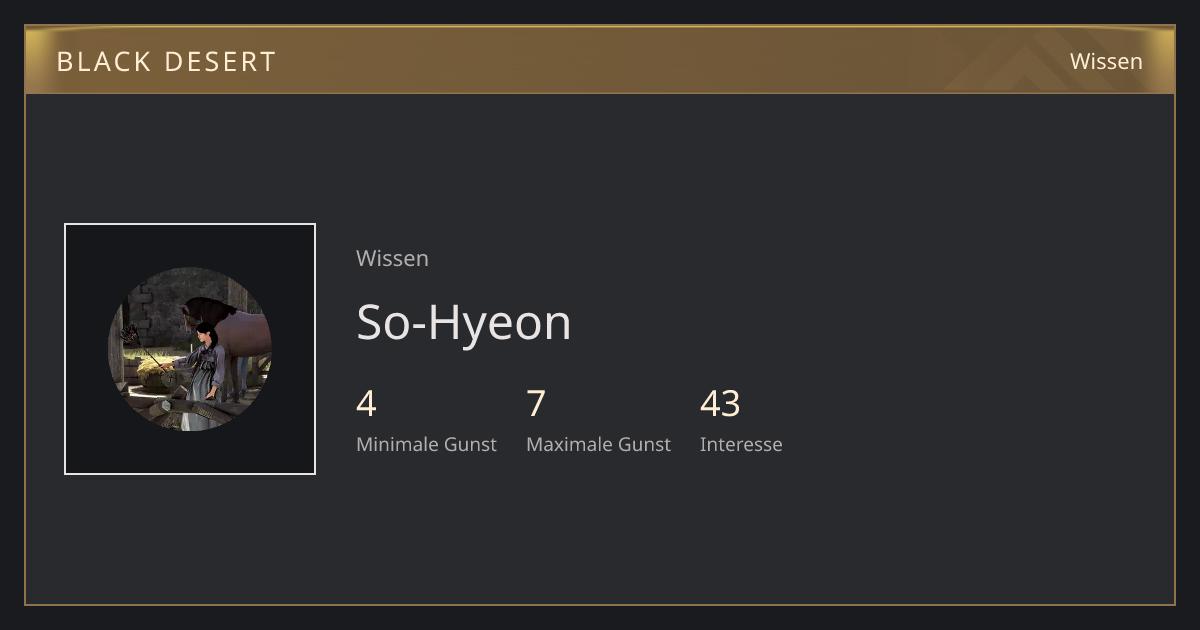Viewport: 1200px width, 630px height.
Task: Open the Wissen link in gold header
Action: tap(1106, 61)
